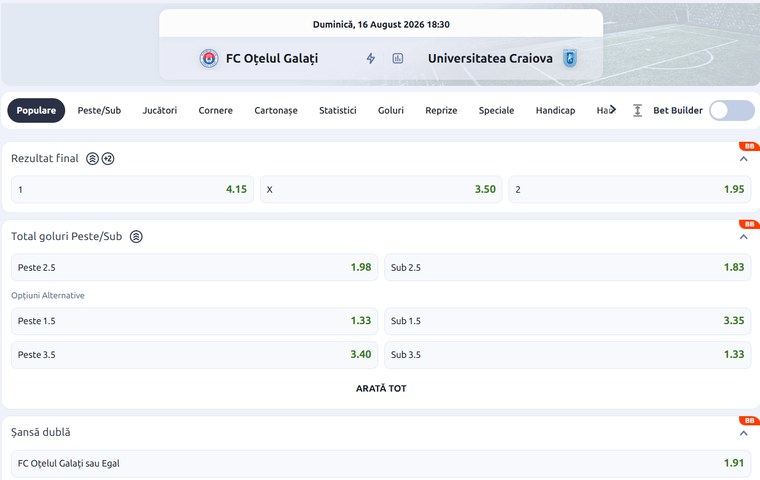Open the Cartonașe tab
The image size is (760, 480).
point(276,111)
